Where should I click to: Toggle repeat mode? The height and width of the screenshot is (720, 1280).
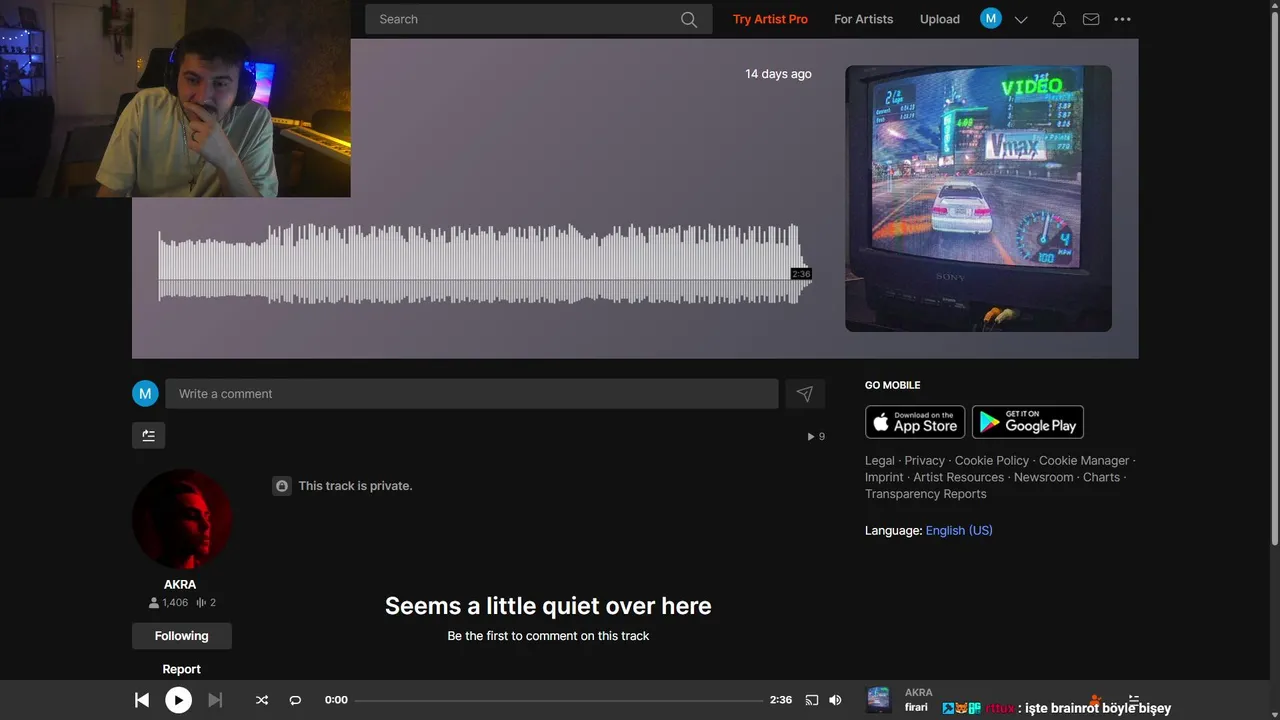pyautogui.click(x=295, y=700)
